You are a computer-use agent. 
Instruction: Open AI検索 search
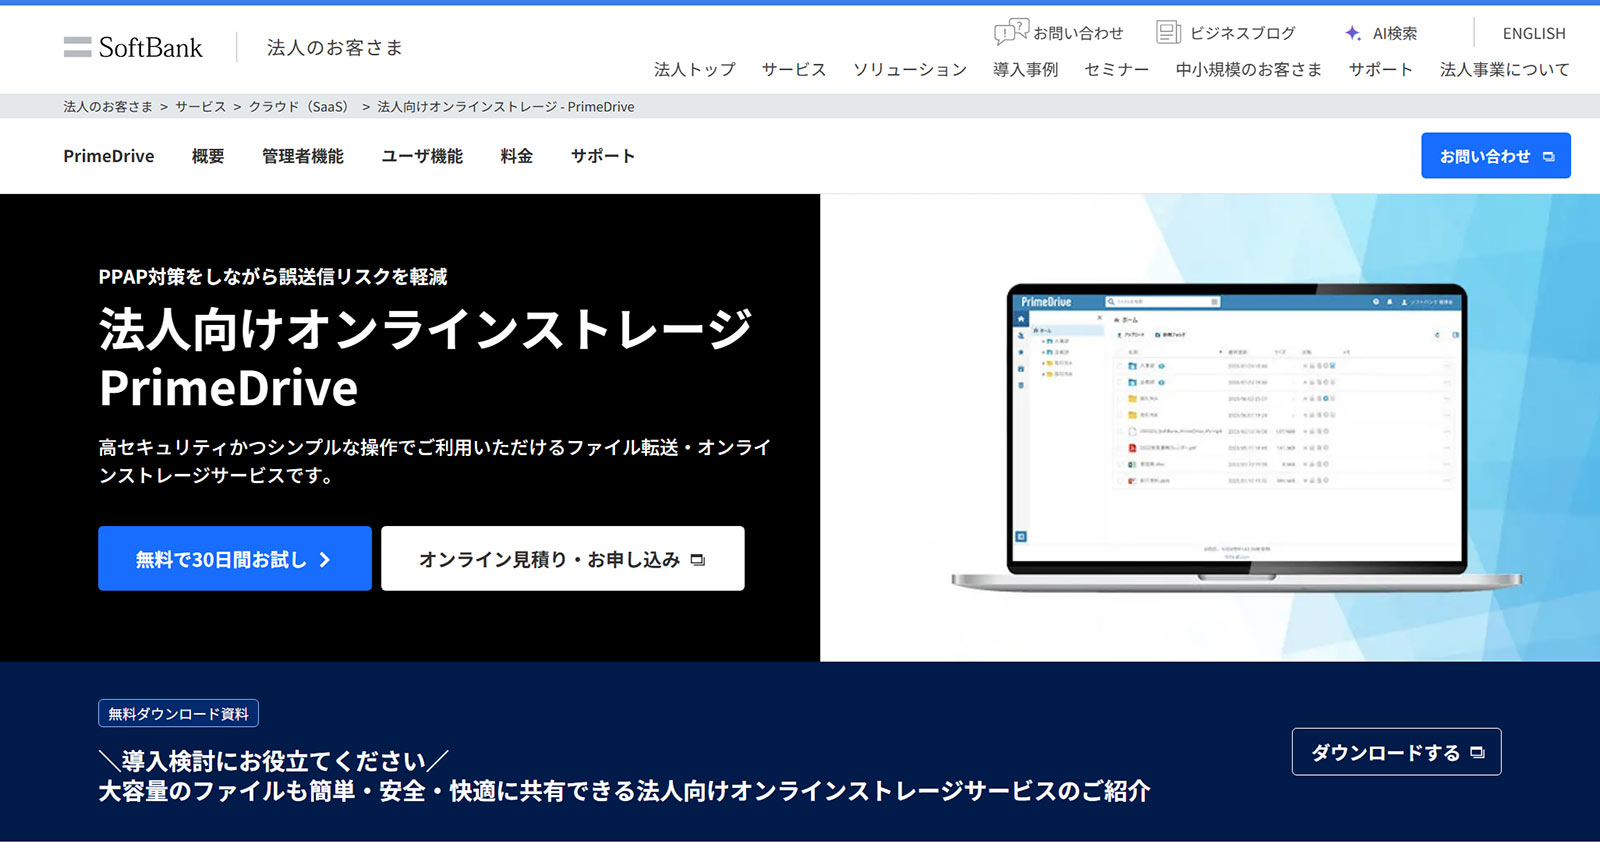point(1394,33)
